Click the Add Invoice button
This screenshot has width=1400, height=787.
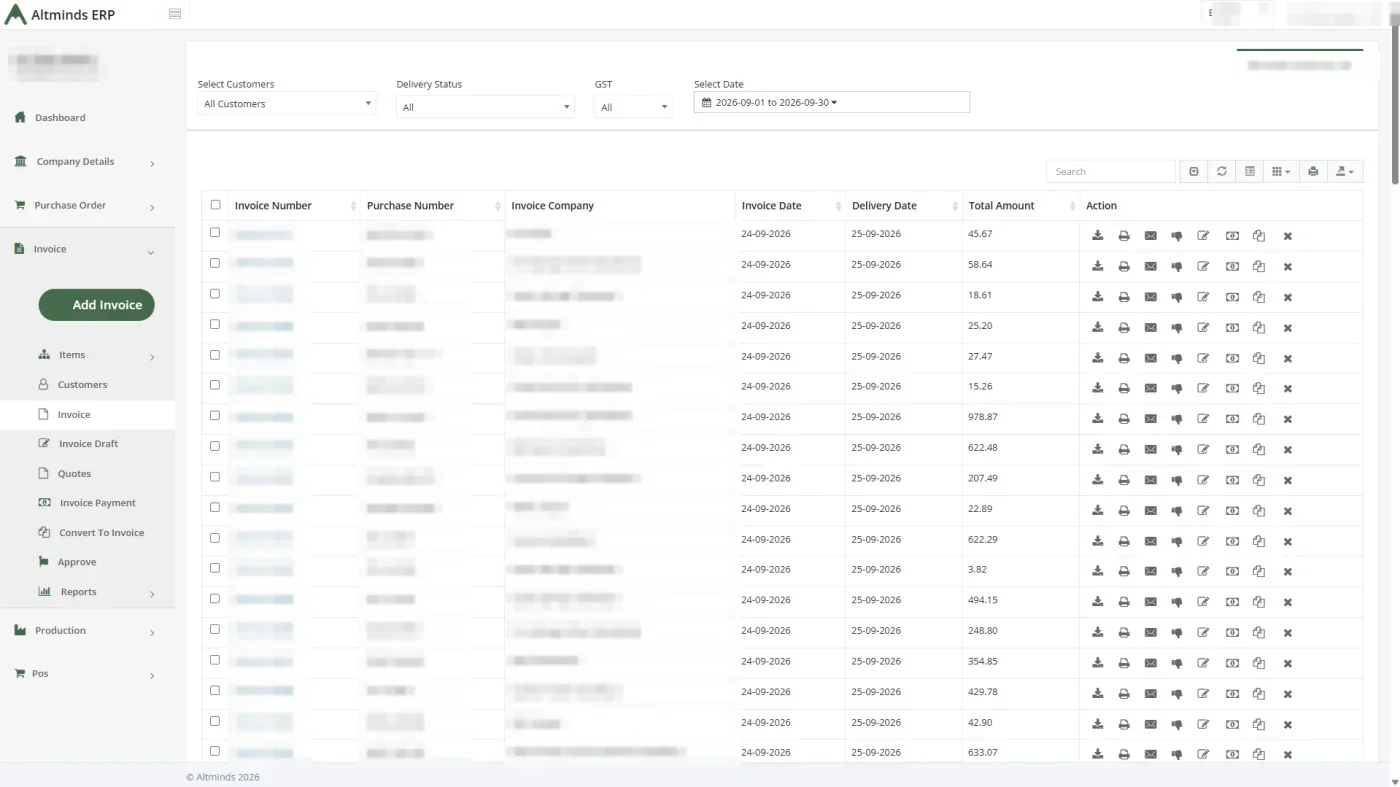click(97, 305)
